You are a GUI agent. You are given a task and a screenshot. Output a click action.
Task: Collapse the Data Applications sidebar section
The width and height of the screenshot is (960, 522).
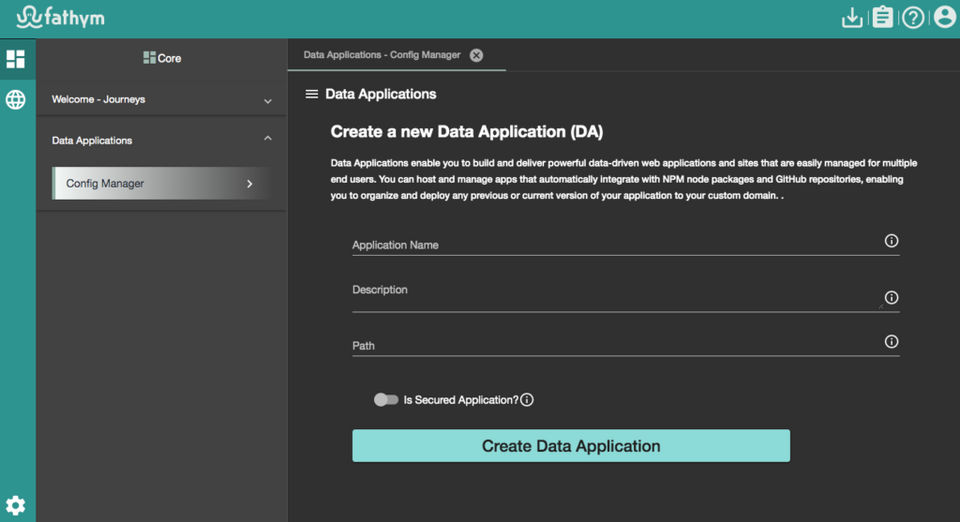pos(268,139)
